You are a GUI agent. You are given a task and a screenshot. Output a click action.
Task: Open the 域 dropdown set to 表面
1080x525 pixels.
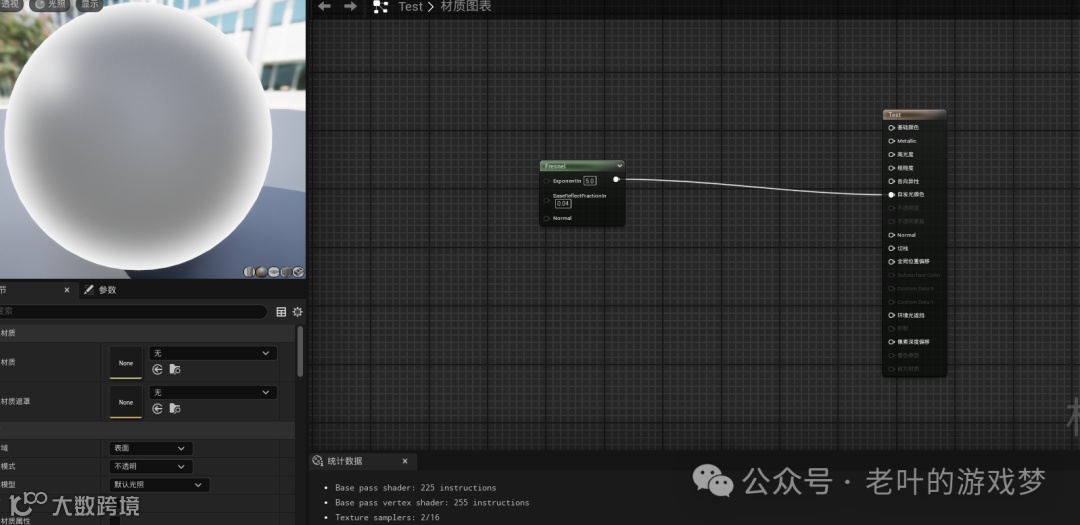tap(151, 449)
